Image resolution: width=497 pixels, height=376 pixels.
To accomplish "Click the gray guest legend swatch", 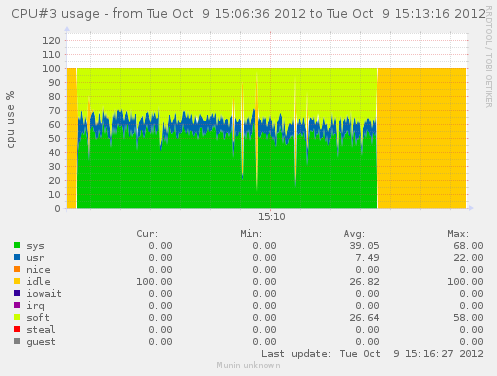I will point(17,341).
